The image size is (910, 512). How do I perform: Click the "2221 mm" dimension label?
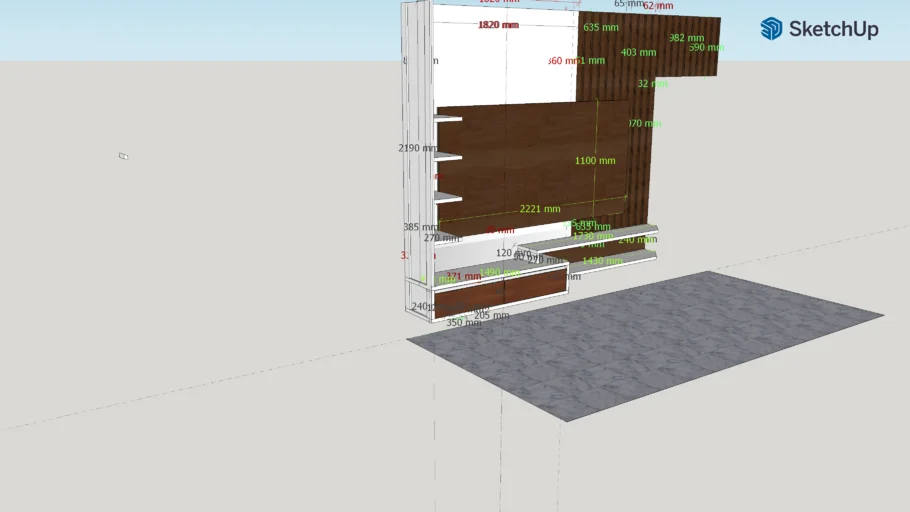(540, 208)
